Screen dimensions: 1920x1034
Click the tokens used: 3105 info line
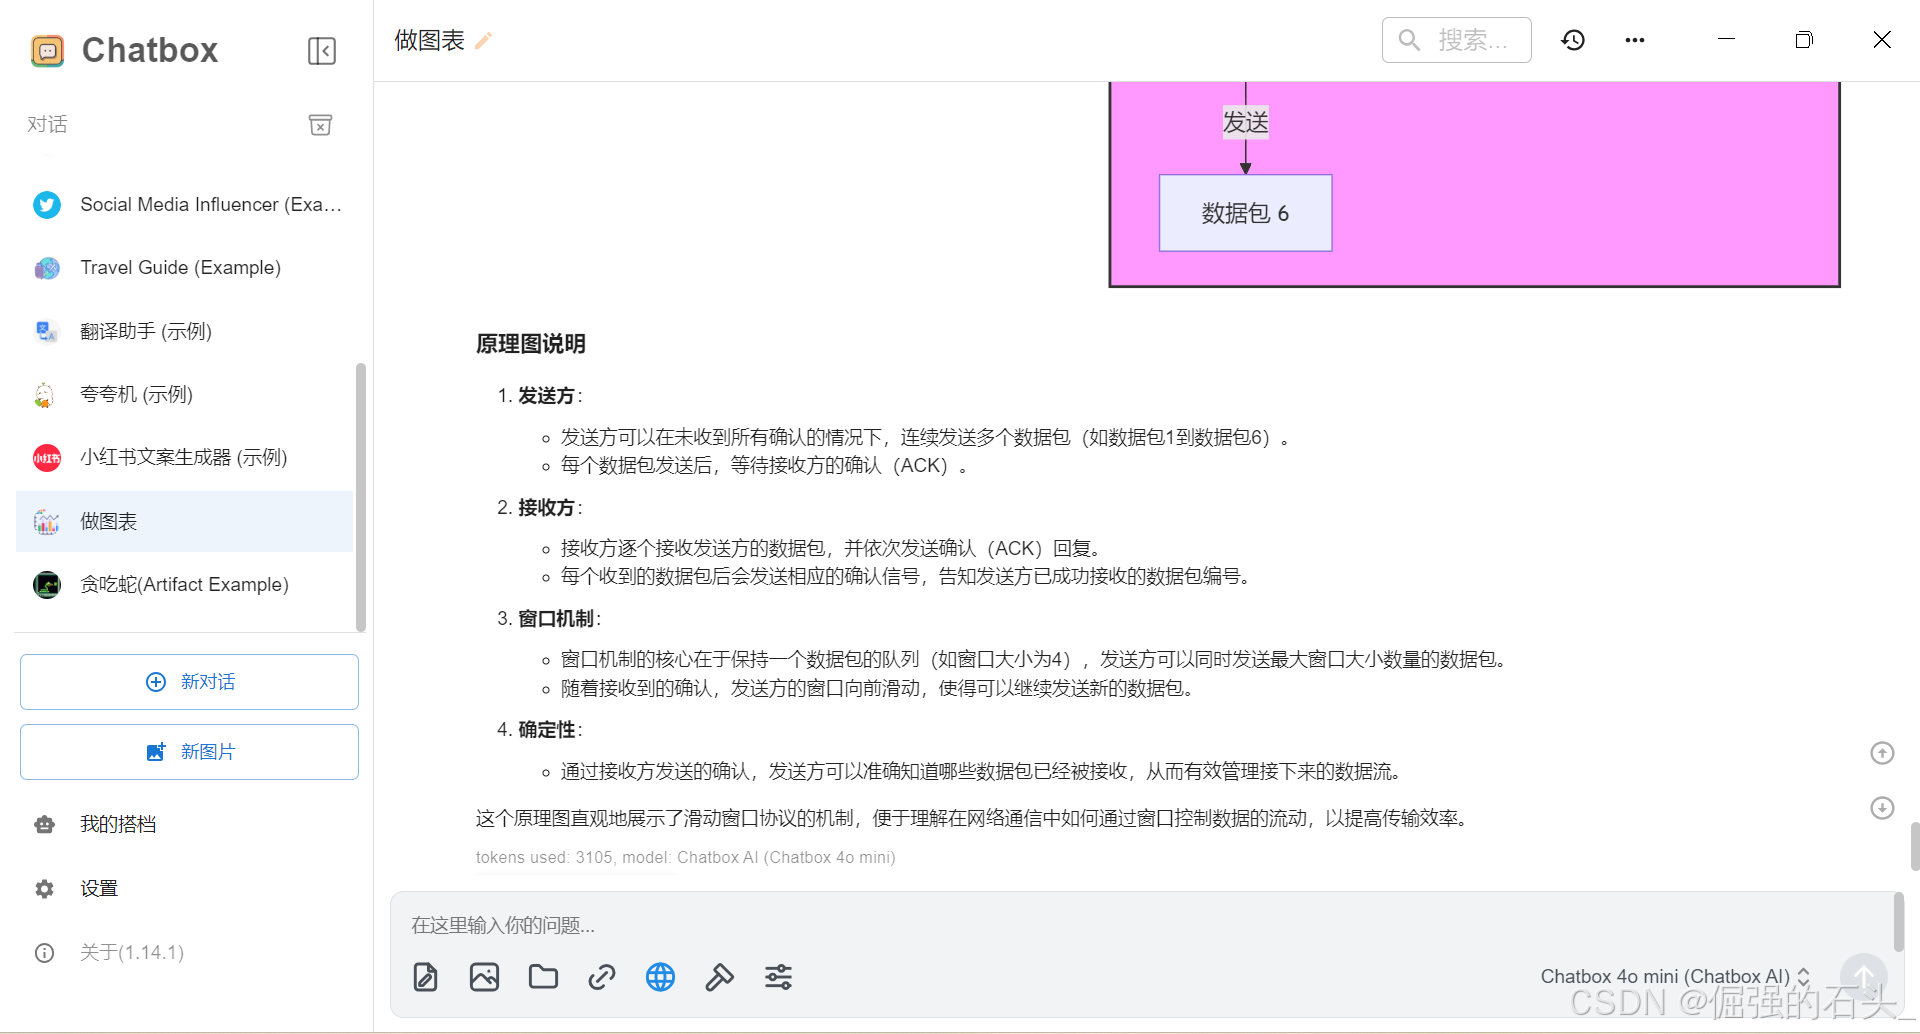[685, 858]
